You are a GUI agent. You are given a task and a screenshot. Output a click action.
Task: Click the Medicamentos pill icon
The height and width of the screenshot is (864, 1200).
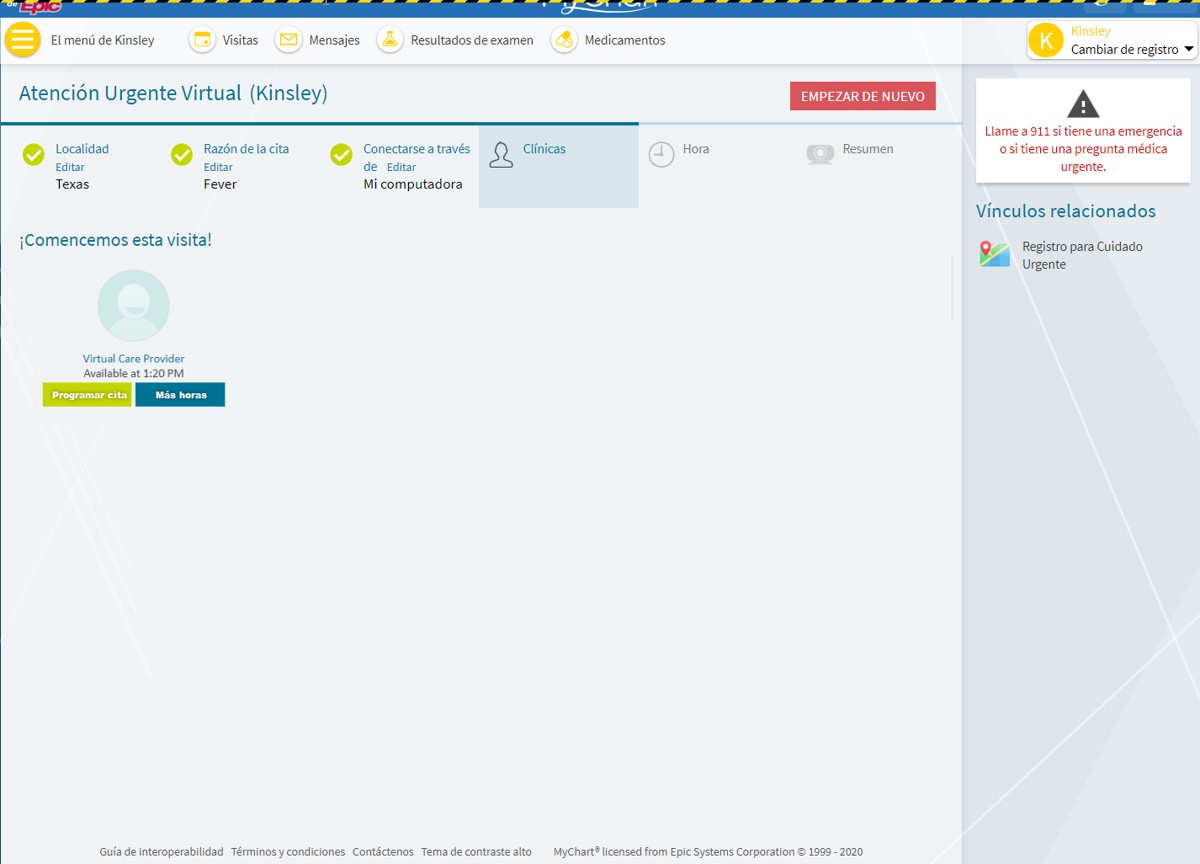(564, 40)
